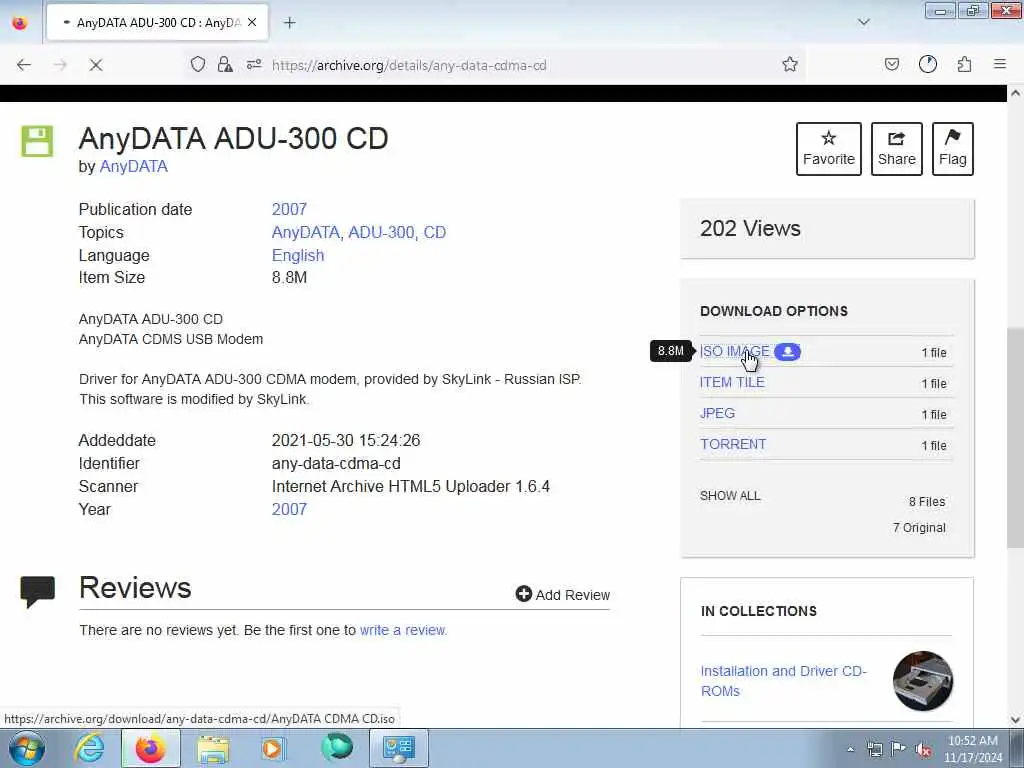The height and width of the screenshot is (768, 1024).
Task: Click the Firefox account circle icon
Action: [x=927, y=64]
